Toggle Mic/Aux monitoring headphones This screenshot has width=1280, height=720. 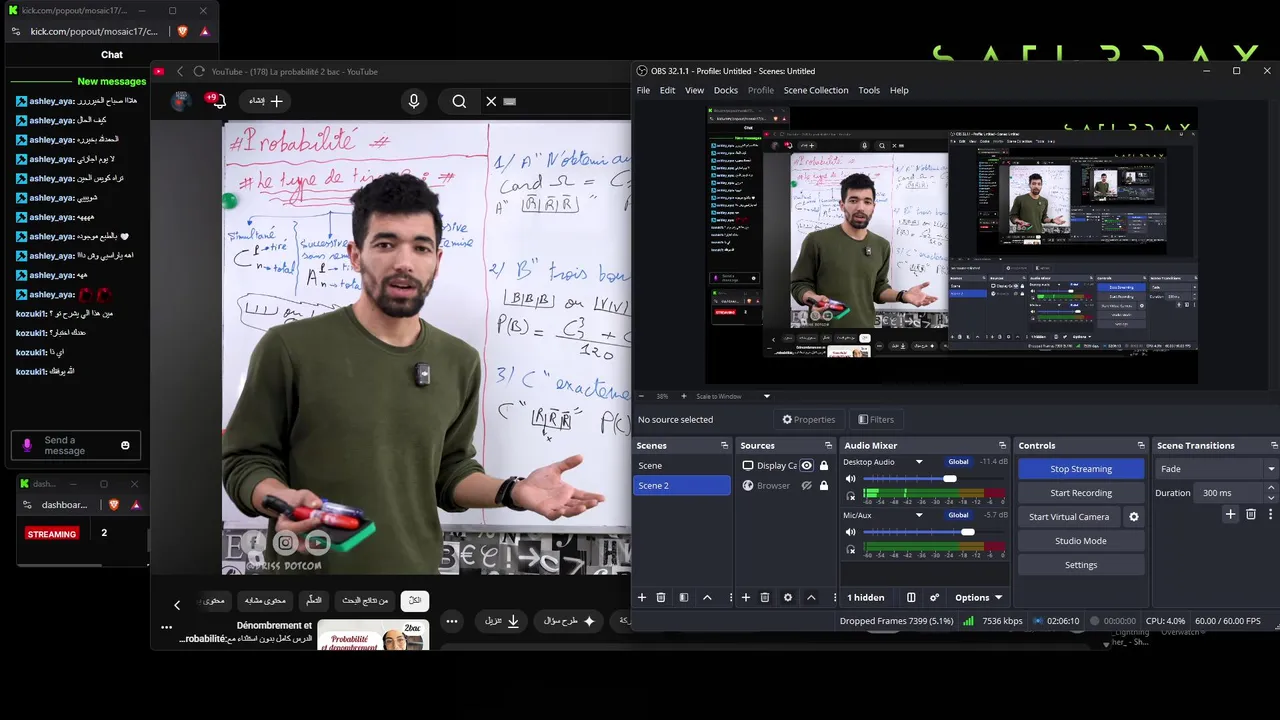coord(851,550)
